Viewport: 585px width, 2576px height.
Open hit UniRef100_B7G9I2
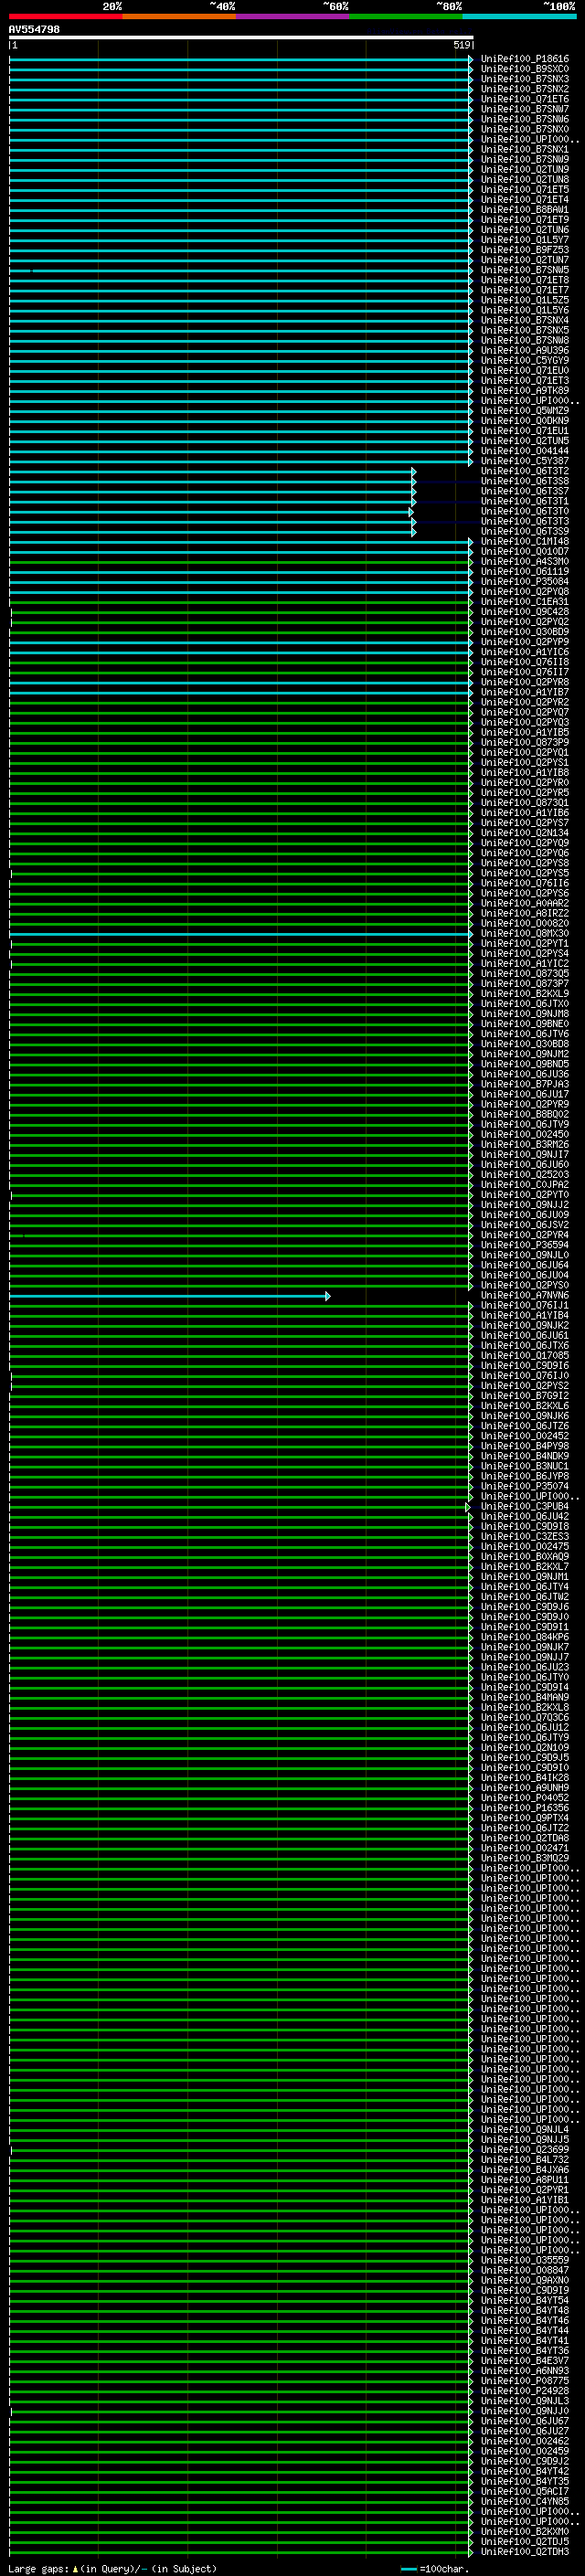click(x=525, y=1396)
